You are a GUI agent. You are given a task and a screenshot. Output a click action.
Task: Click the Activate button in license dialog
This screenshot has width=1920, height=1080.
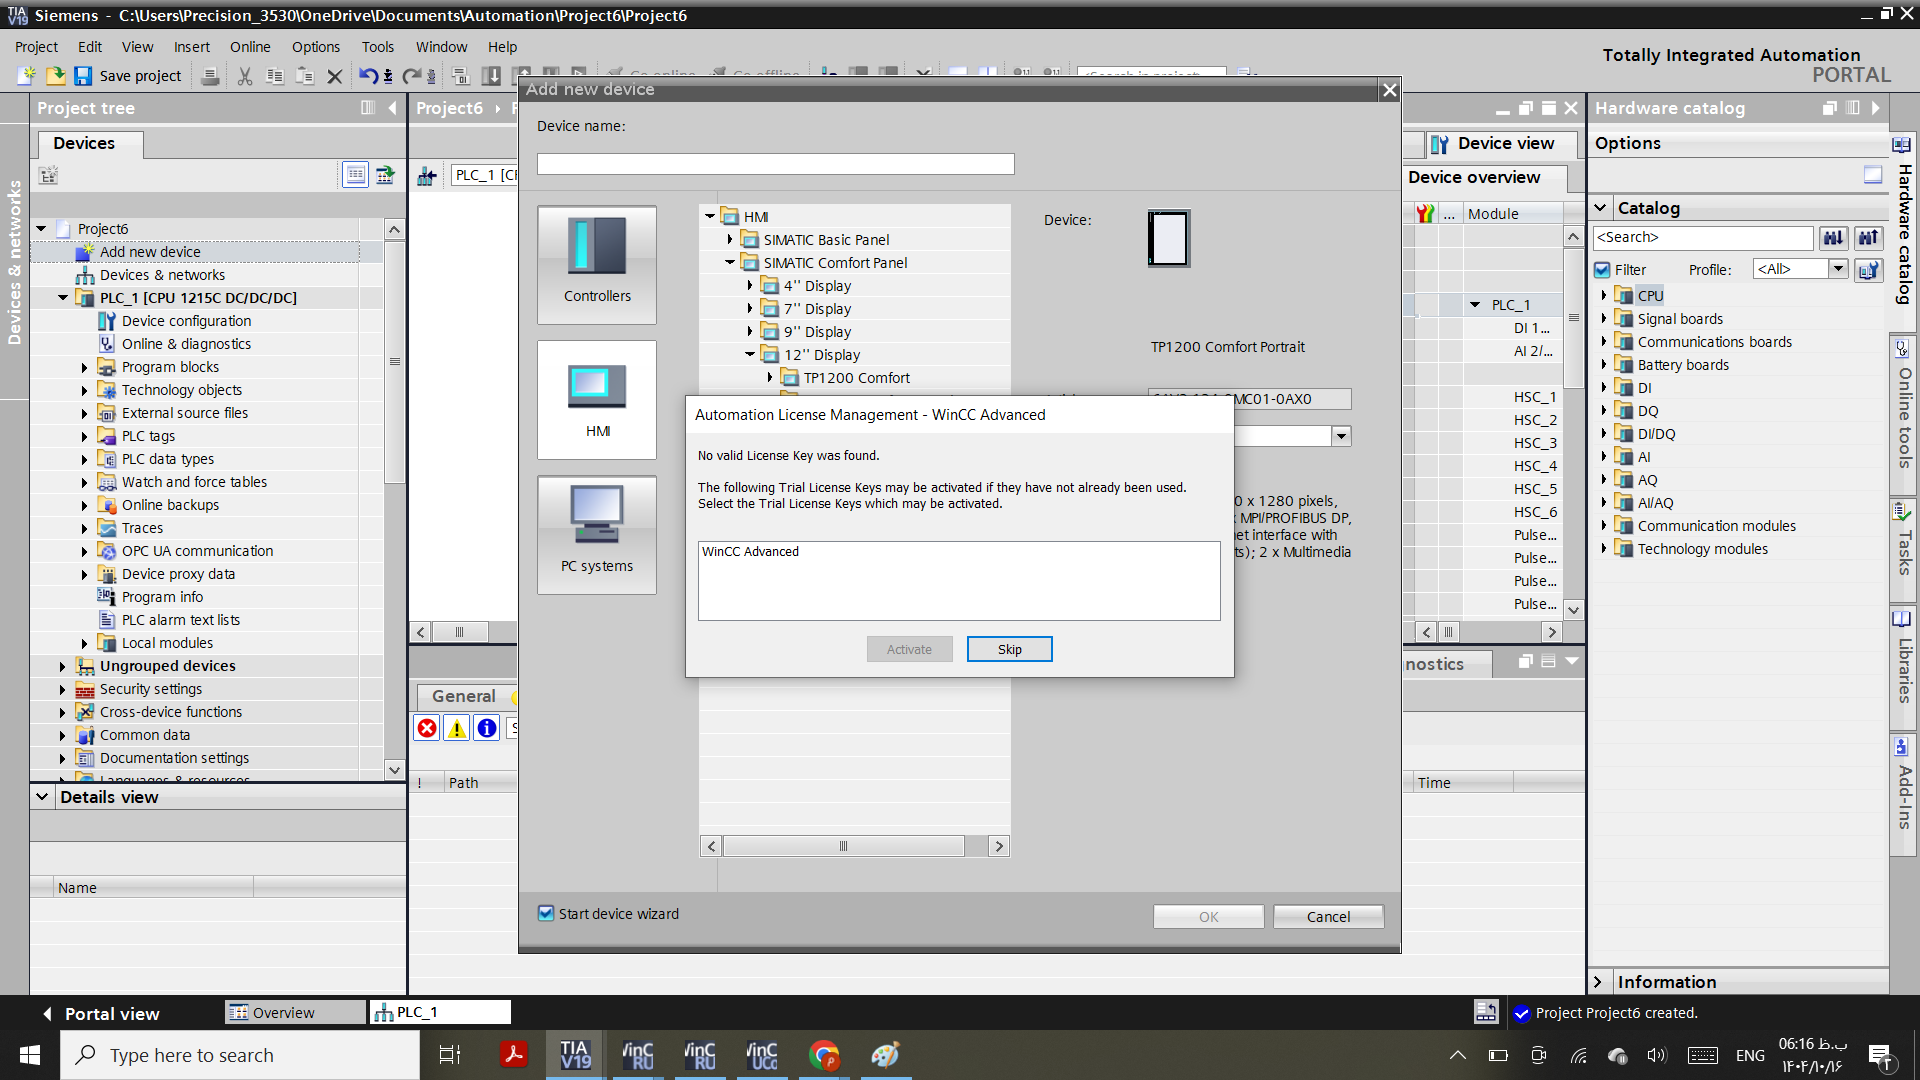[x=909, y=649]
